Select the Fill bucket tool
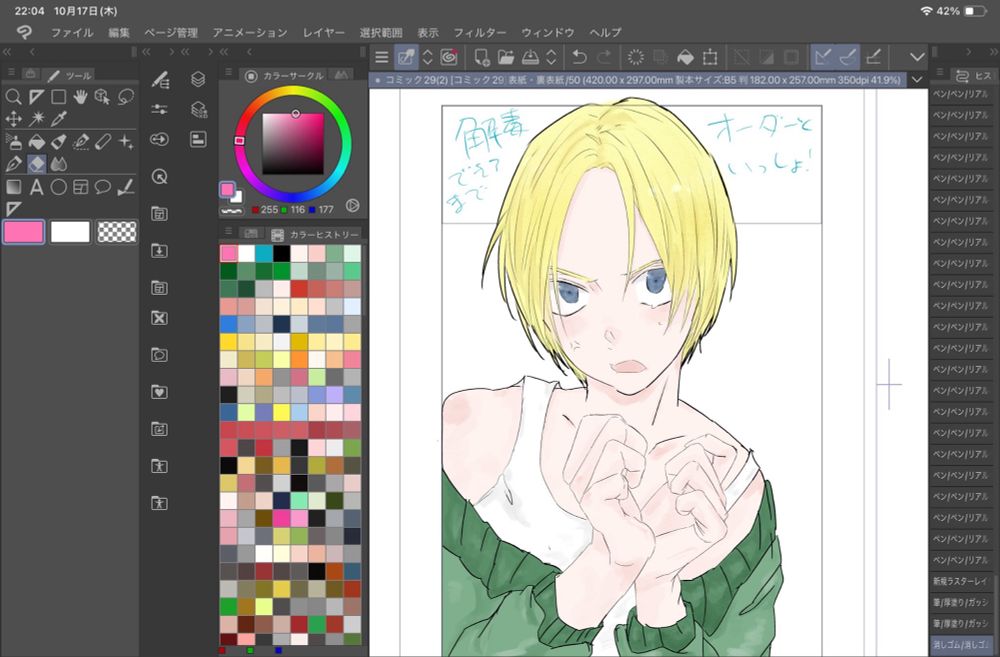The width and height of the screenshot is (1000, 657). pos(37,142)
